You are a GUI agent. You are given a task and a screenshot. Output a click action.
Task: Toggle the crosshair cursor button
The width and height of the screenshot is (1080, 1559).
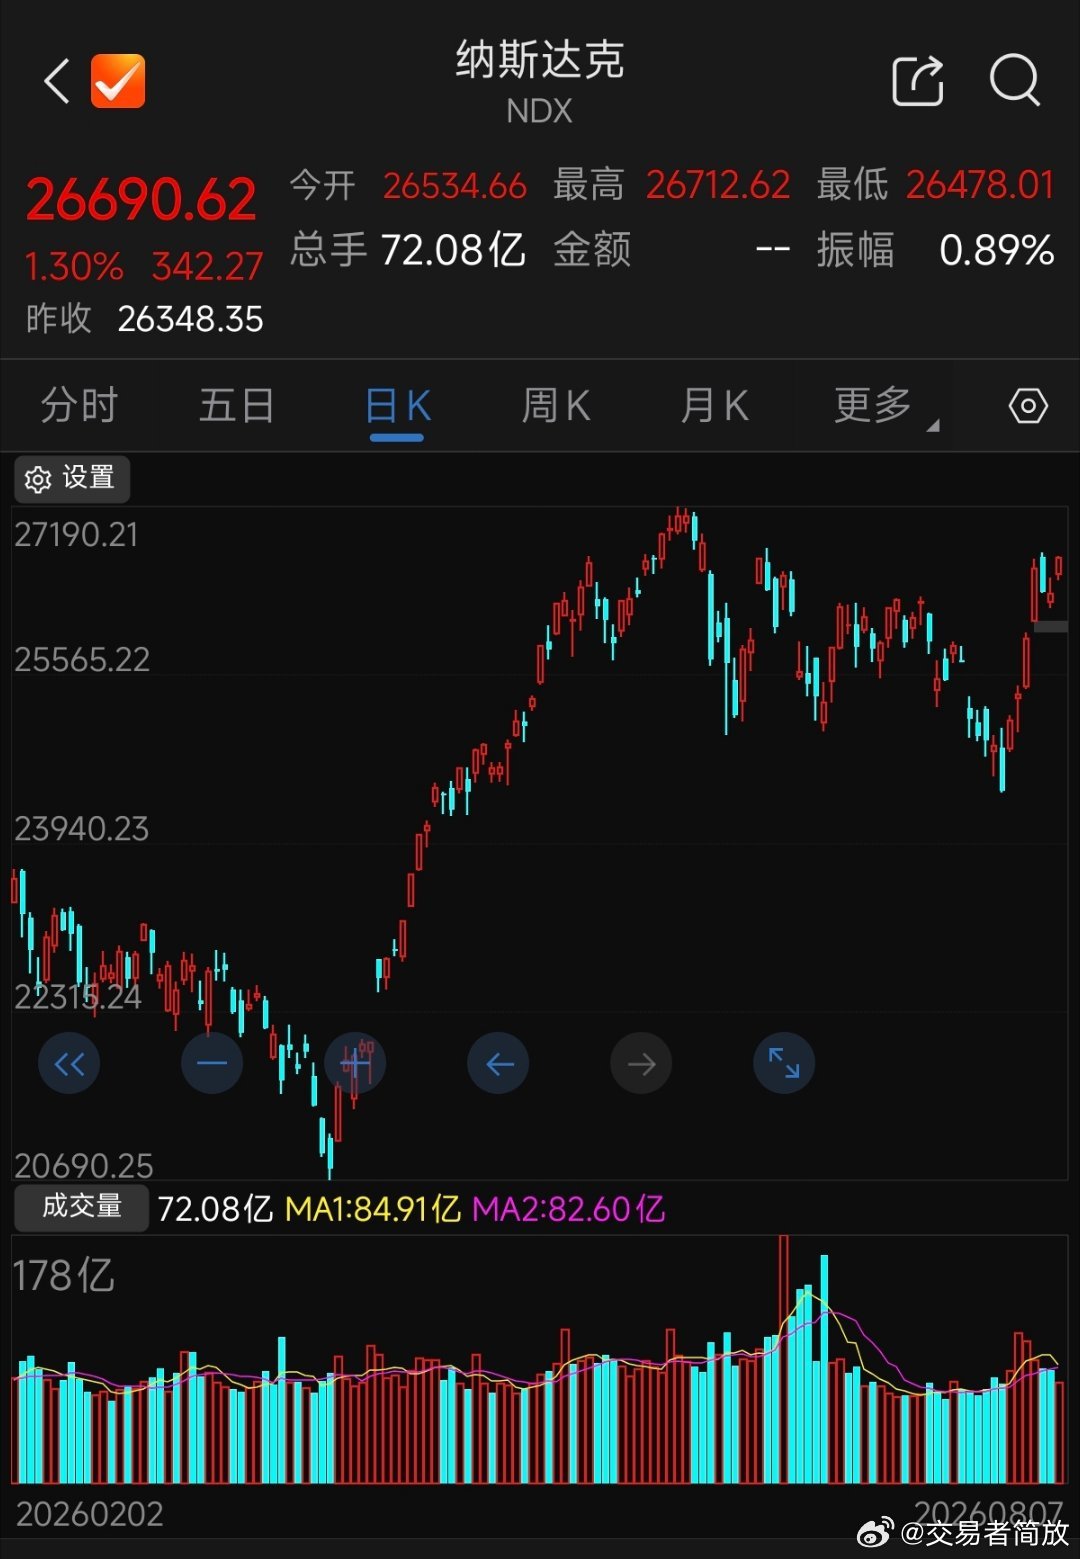(355, 1063)
